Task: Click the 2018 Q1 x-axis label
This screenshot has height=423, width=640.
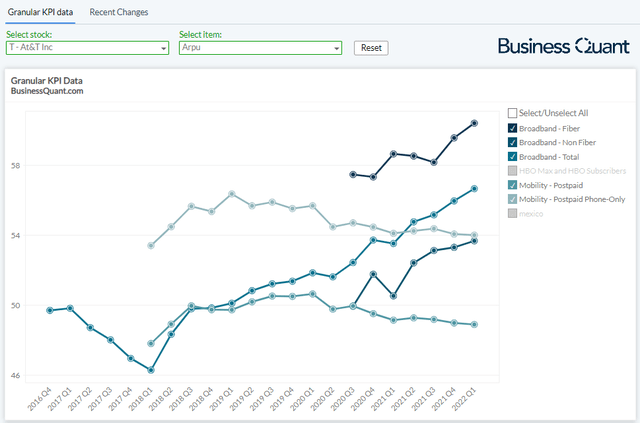Action: click(x=141, y=399)
